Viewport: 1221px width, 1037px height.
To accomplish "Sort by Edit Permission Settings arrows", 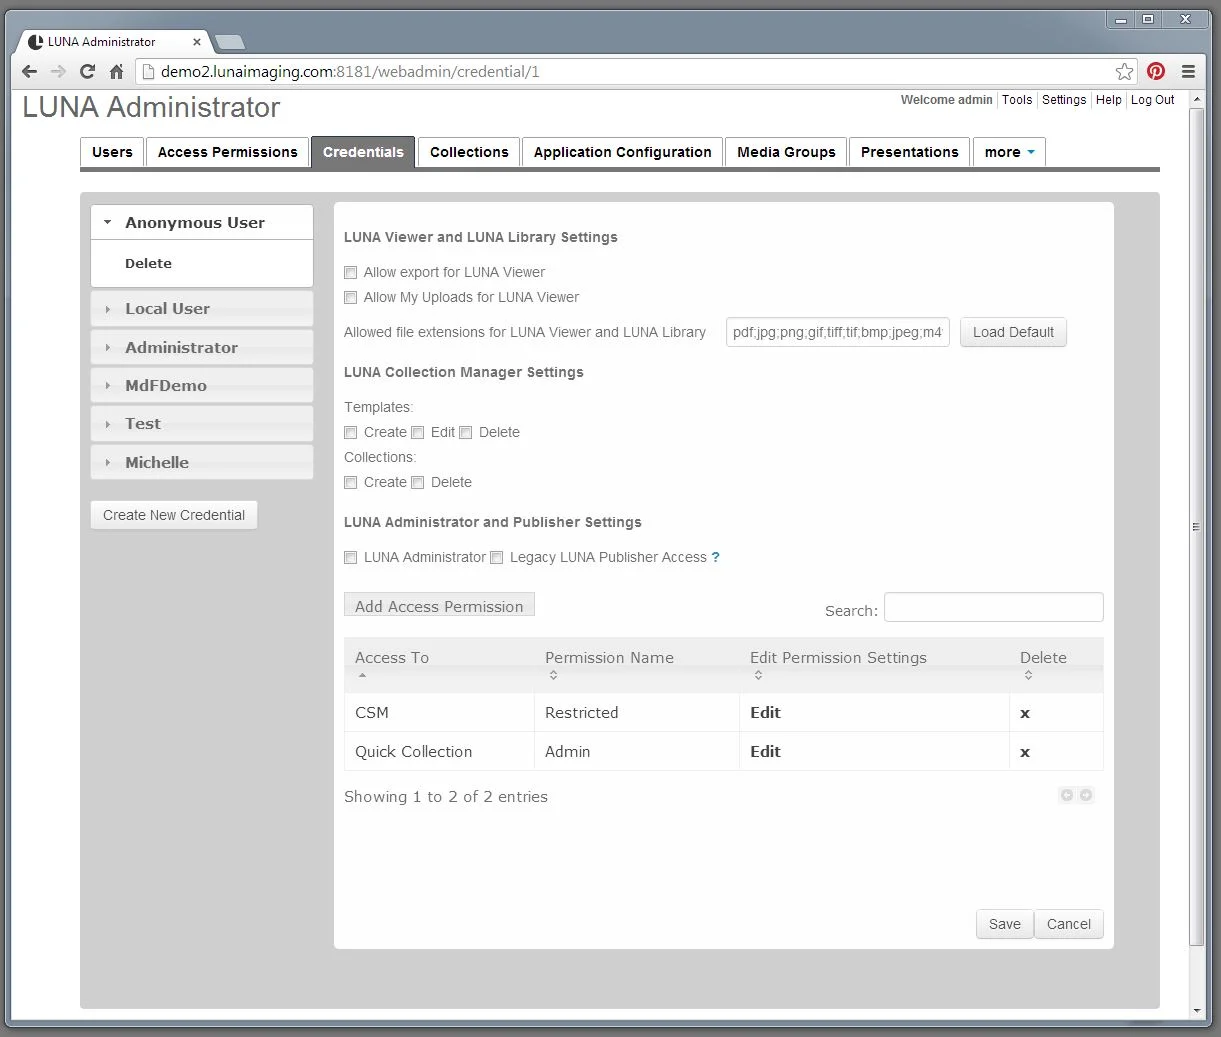I will point(758,675).
